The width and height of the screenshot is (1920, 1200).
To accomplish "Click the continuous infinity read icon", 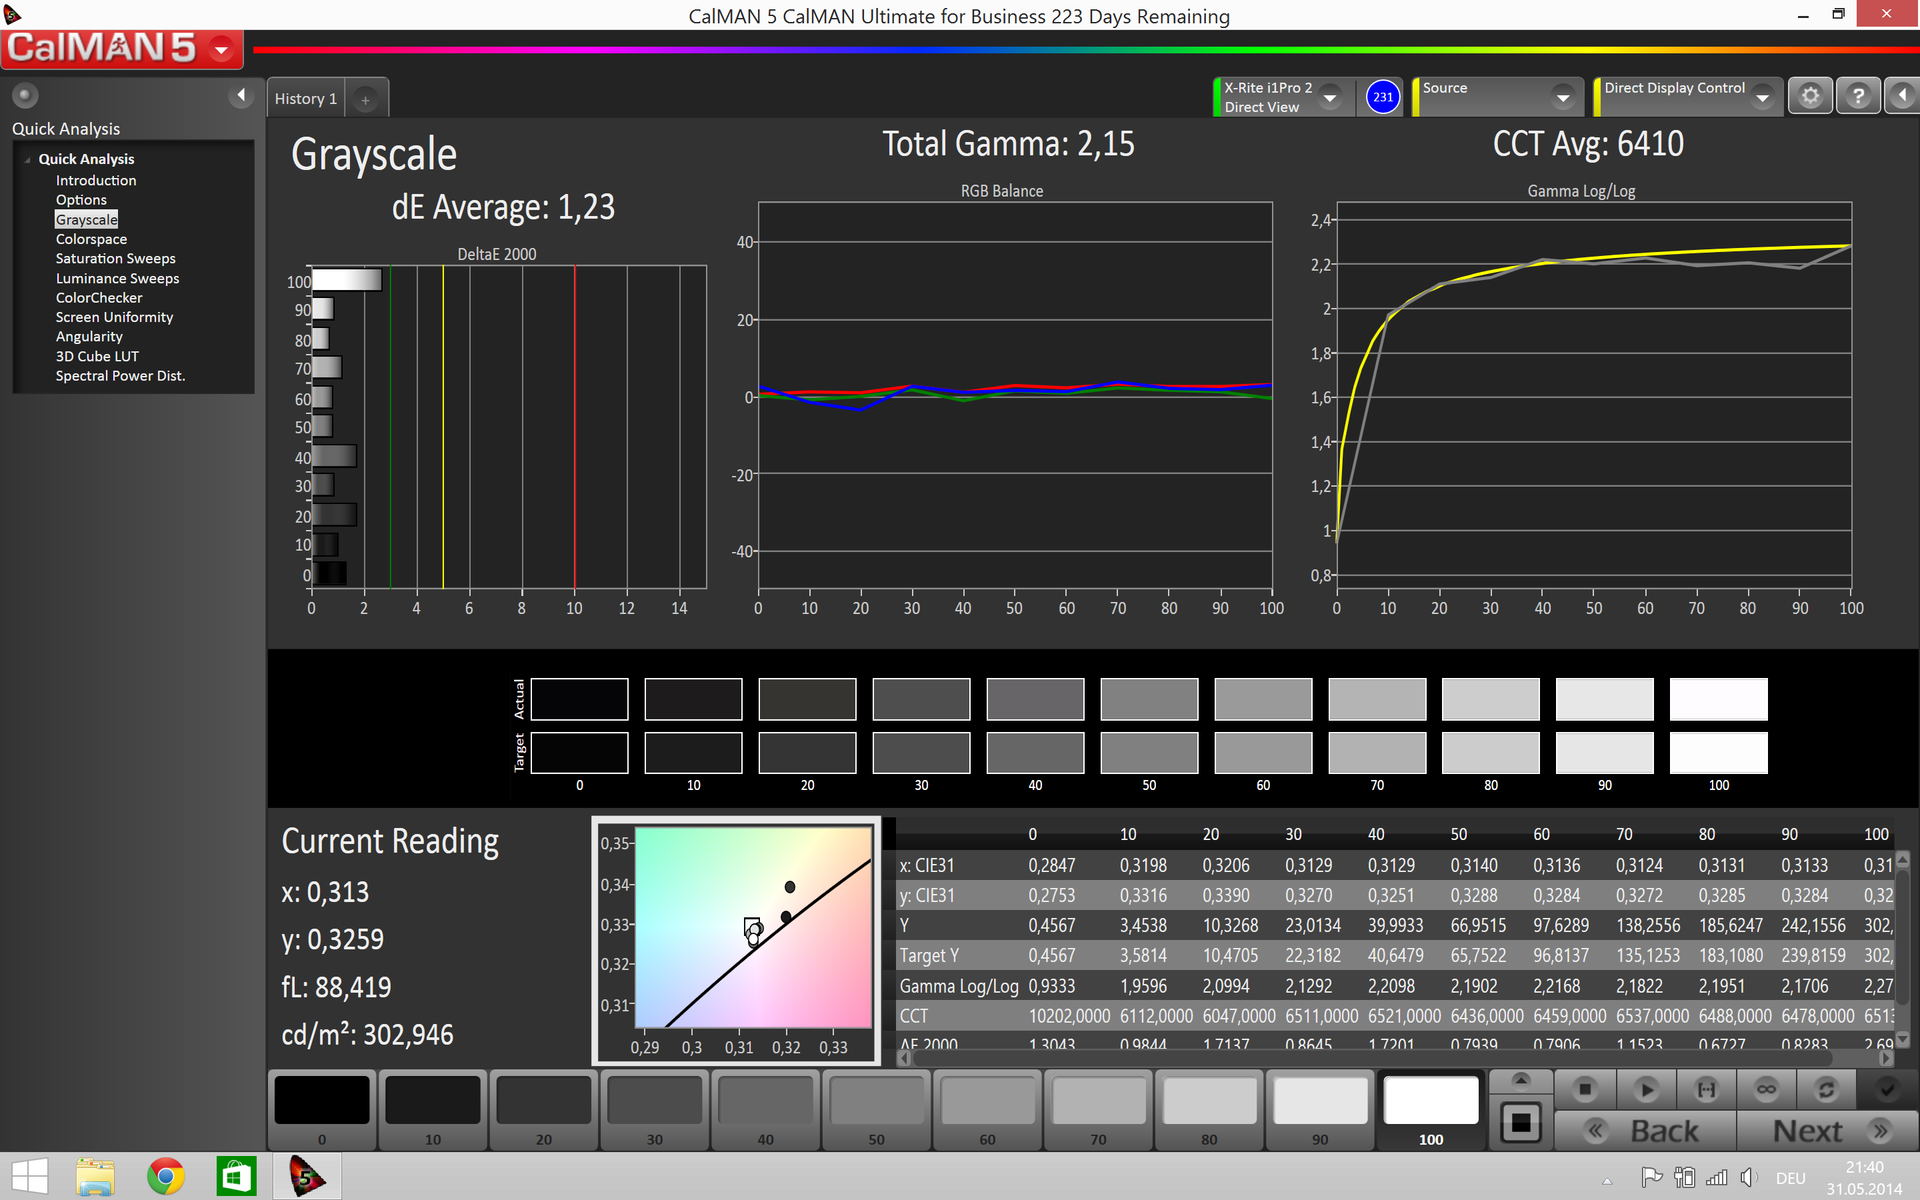I will point(1766,1089).
